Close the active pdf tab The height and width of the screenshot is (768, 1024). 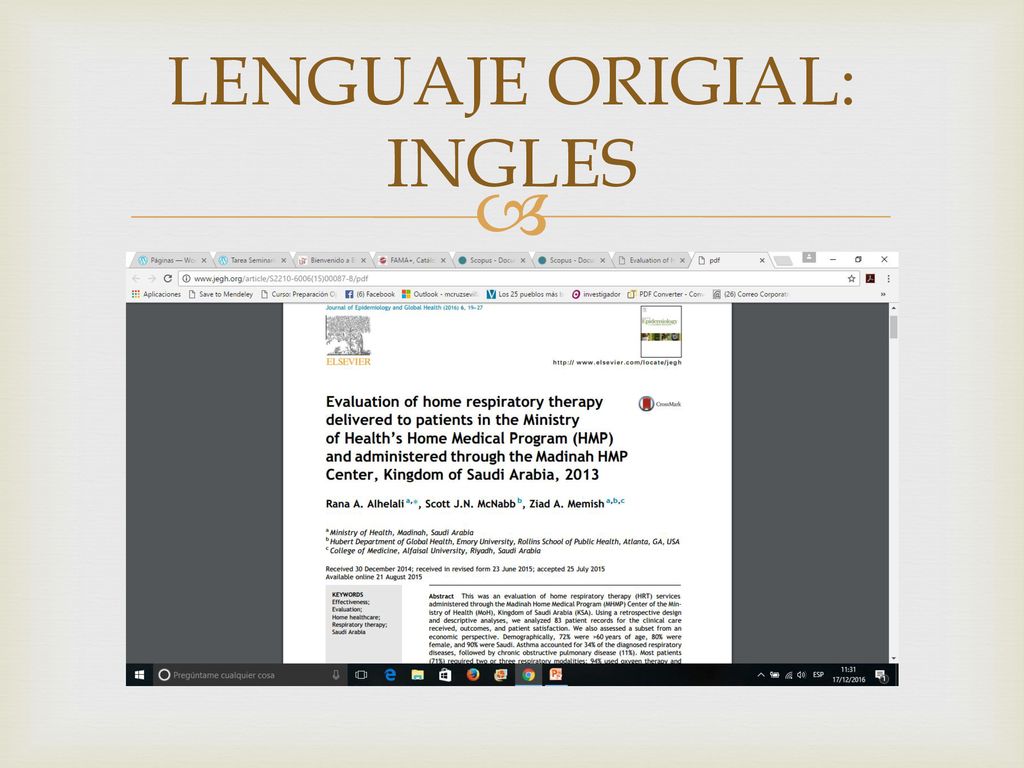pos(761,260)
